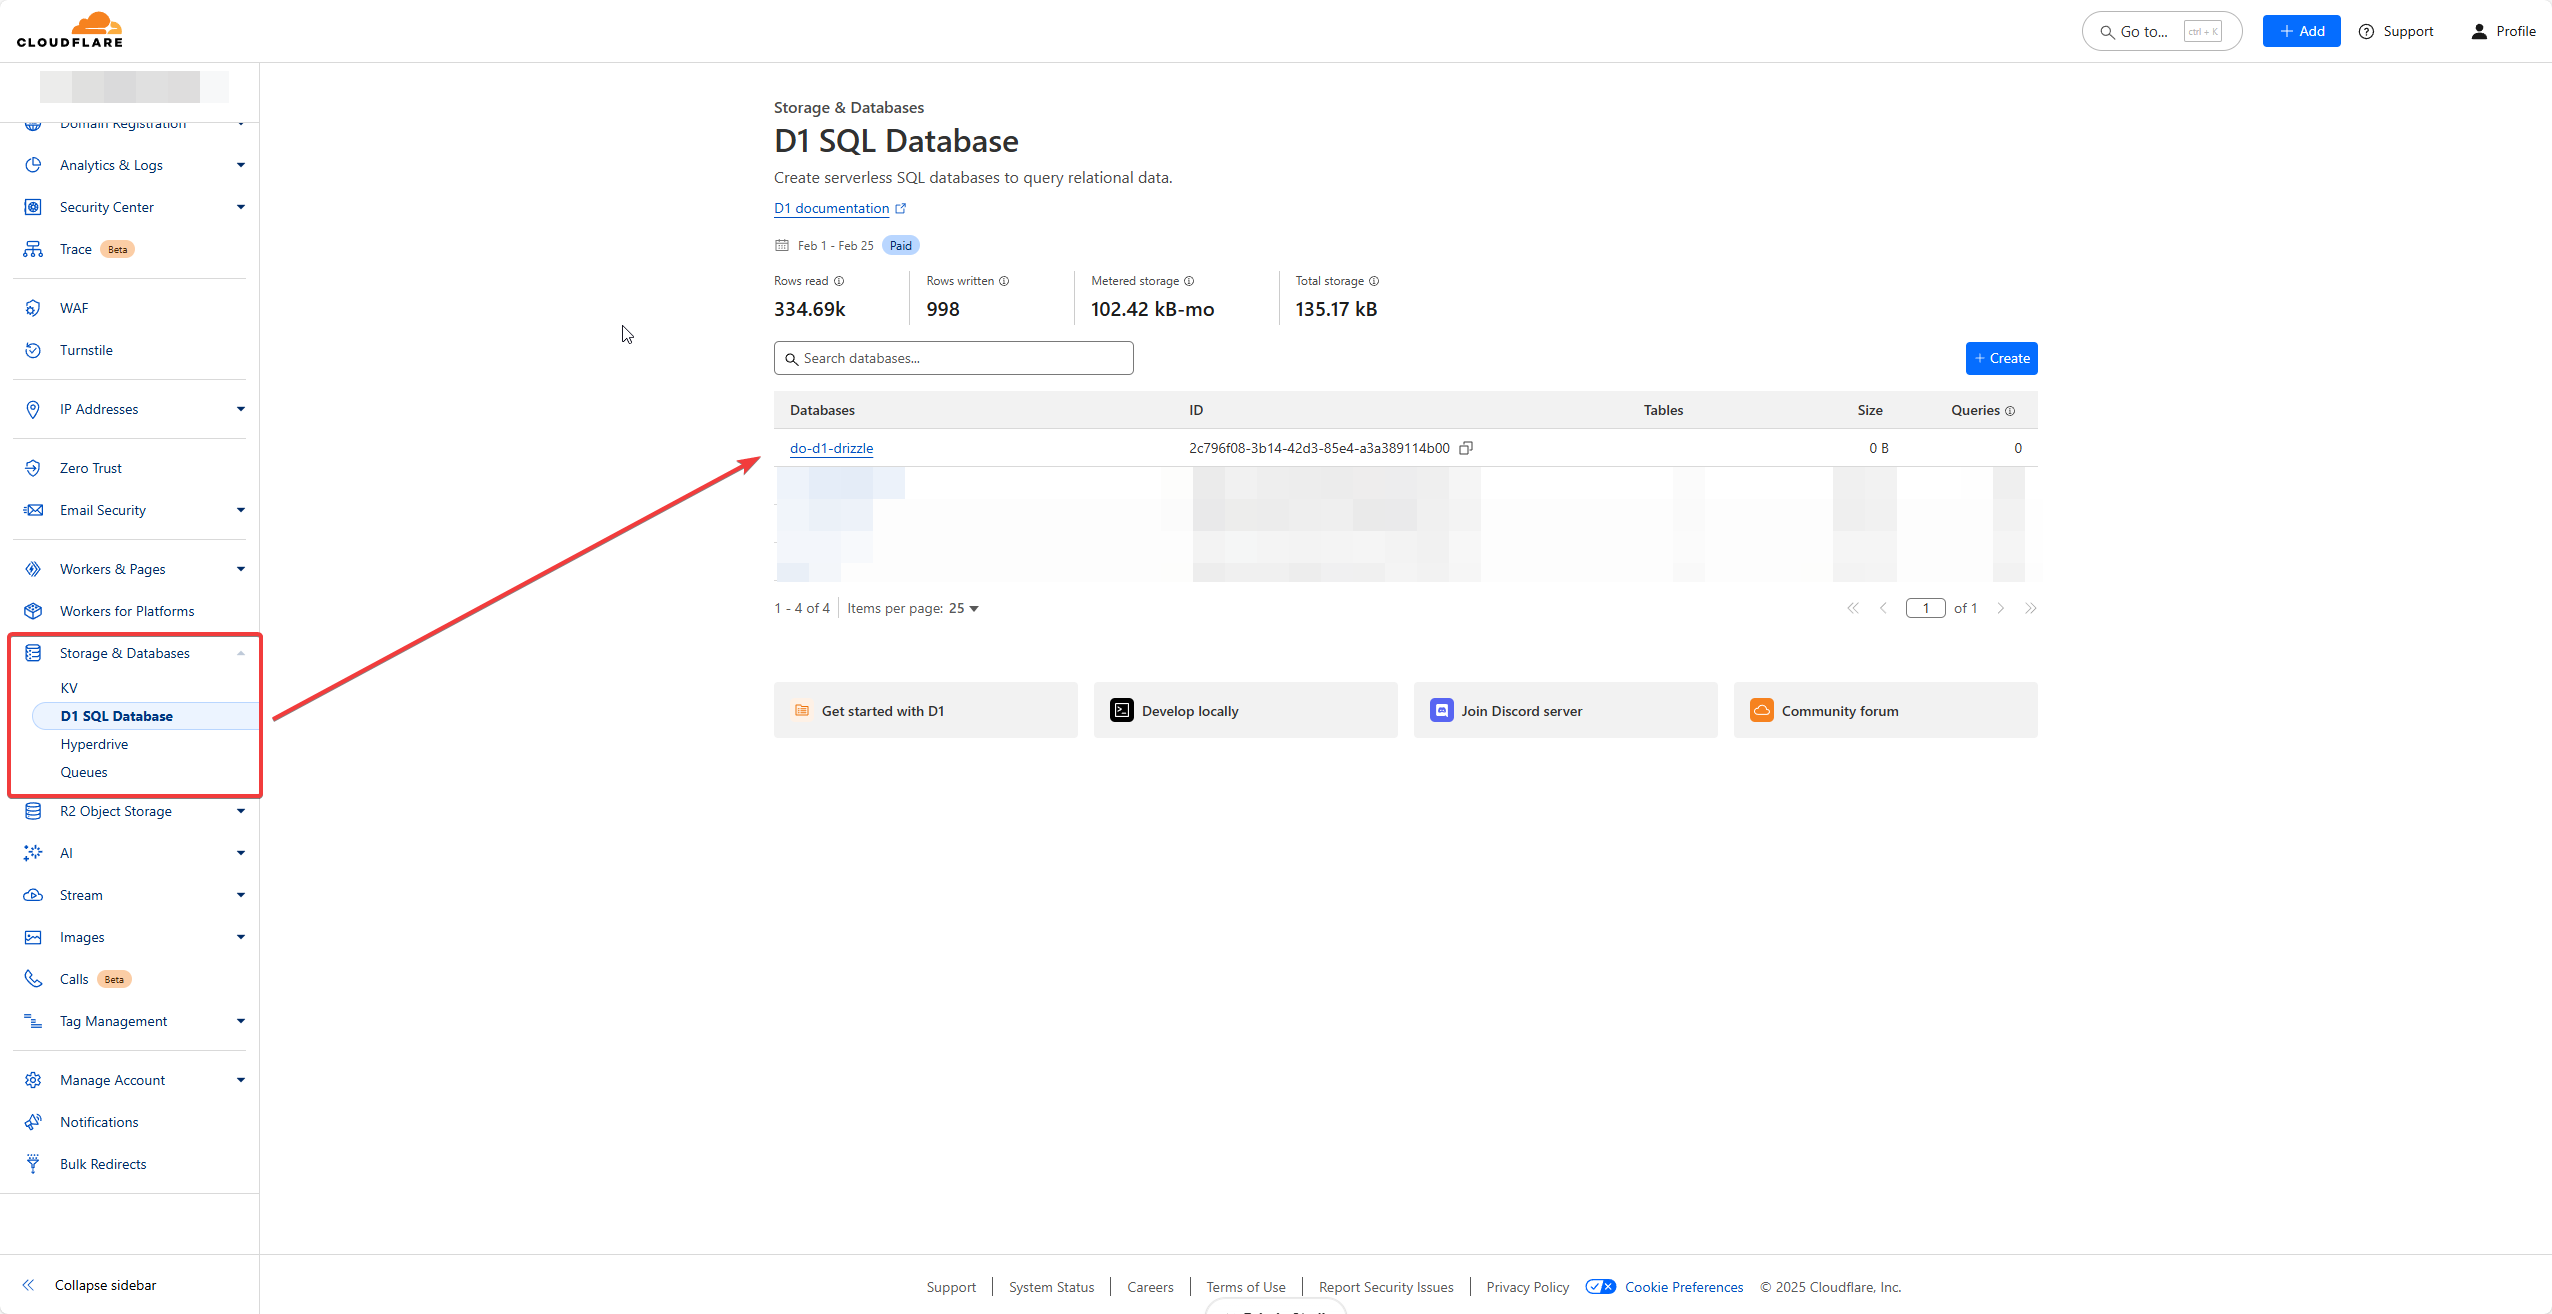
Task: Click the Total storage info icon
Action: [1374, 281]
